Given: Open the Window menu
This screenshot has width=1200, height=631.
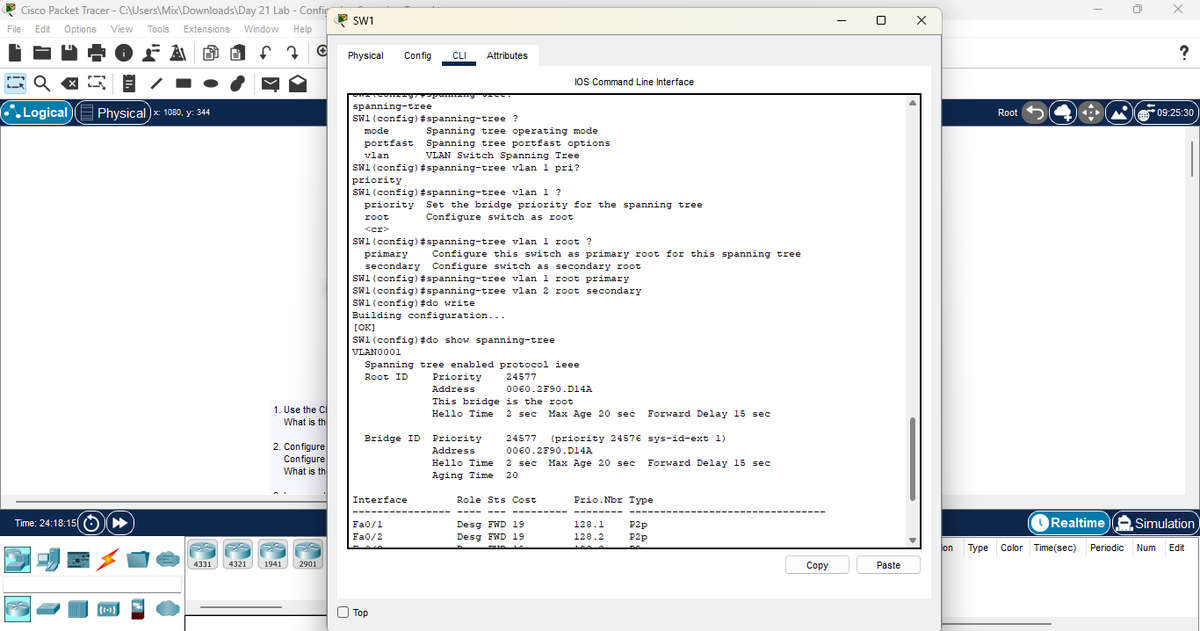Looking at the screenshot, I should pyautogui.click(x=261, y=29).
